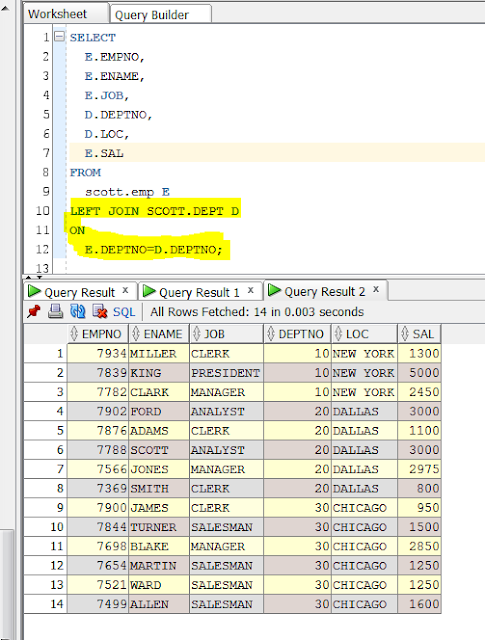Close the Query Result 1 tab
The height and width of the screenshot is (640, 485).
pos(251,290)
